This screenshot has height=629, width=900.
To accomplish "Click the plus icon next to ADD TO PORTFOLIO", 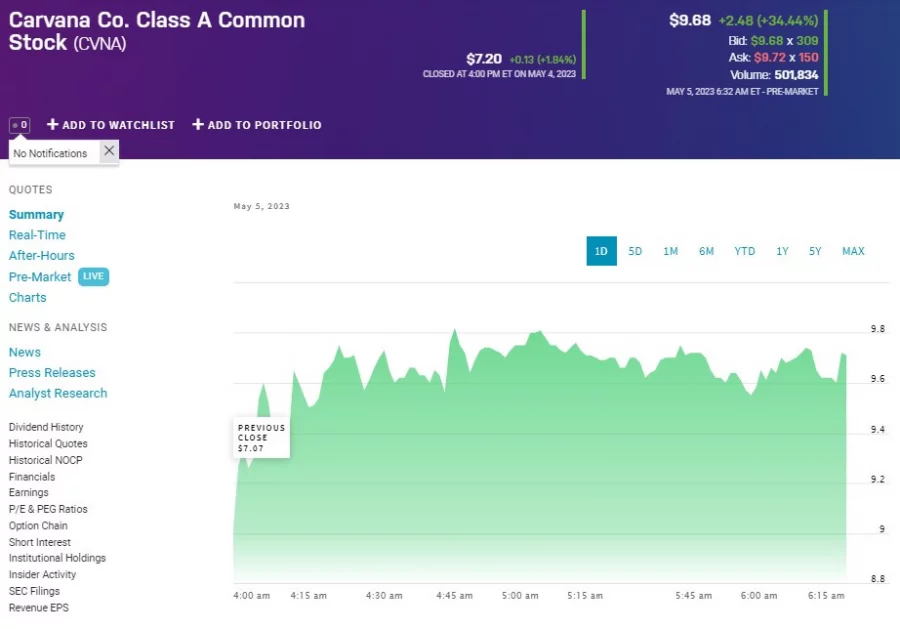I will coord(199,124).
